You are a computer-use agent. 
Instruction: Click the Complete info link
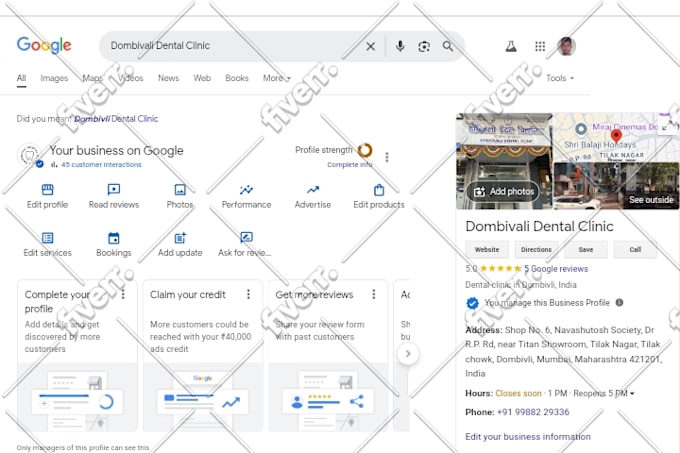350,165
